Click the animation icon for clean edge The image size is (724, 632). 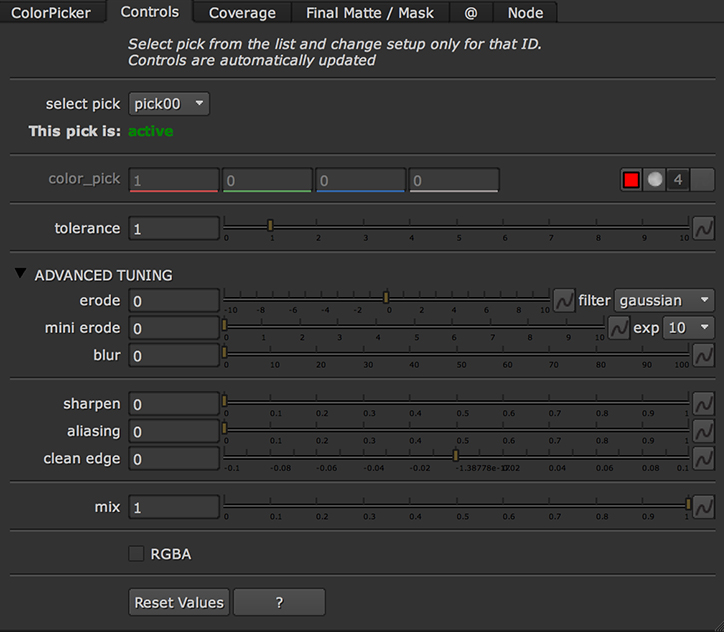coord(704,459)
